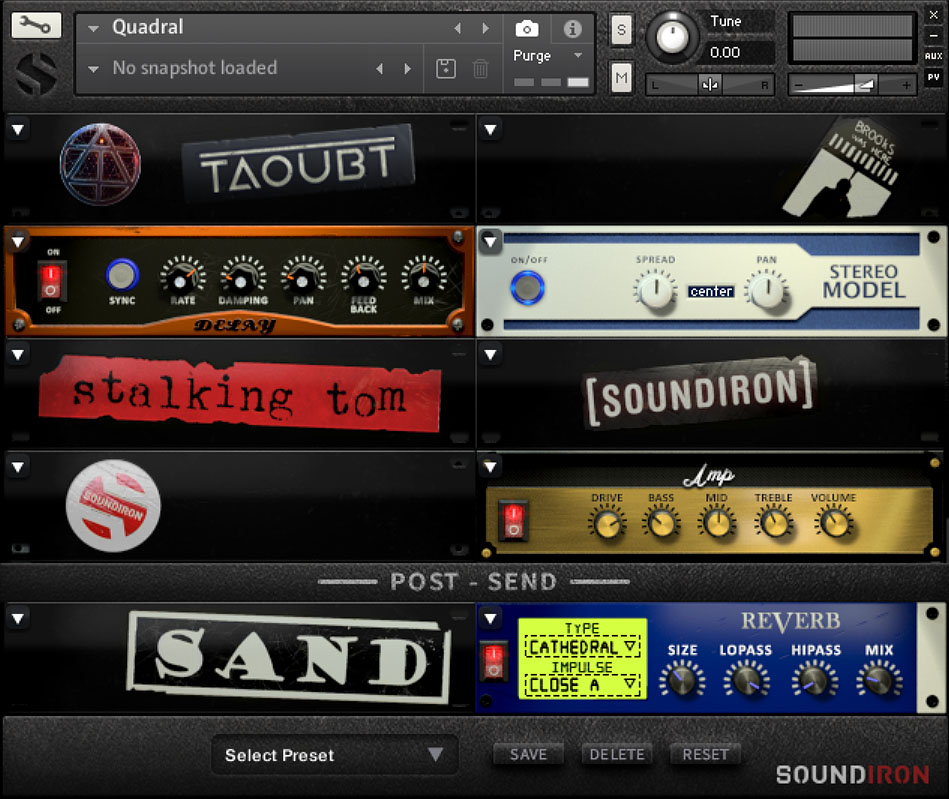Save the snapshot with the disk icon
This screenshot has width=949, height=799.
tap(446, 68)
